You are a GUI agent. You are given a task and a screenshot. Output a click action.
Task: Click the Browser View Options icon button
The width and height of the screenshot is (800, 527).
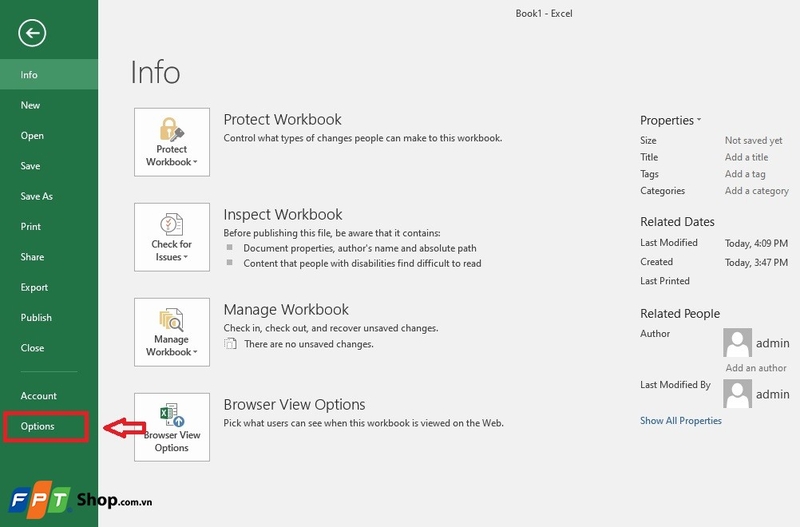click(172, 427)
